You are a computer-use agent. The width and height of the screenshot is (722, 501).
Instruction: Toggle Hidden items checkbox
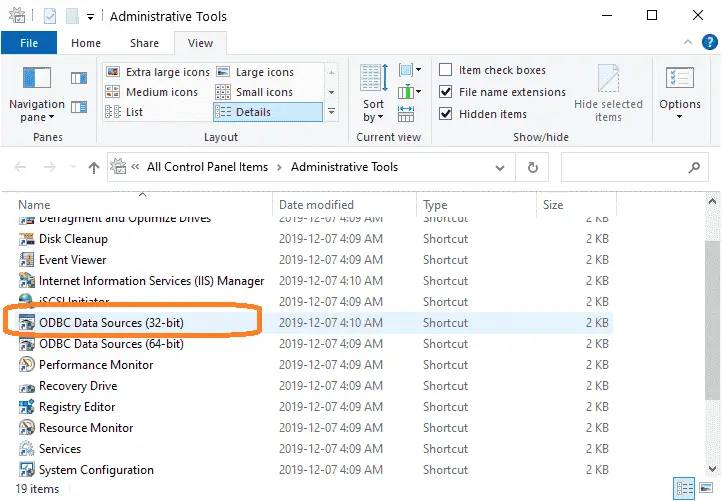(x=446, y=113)
